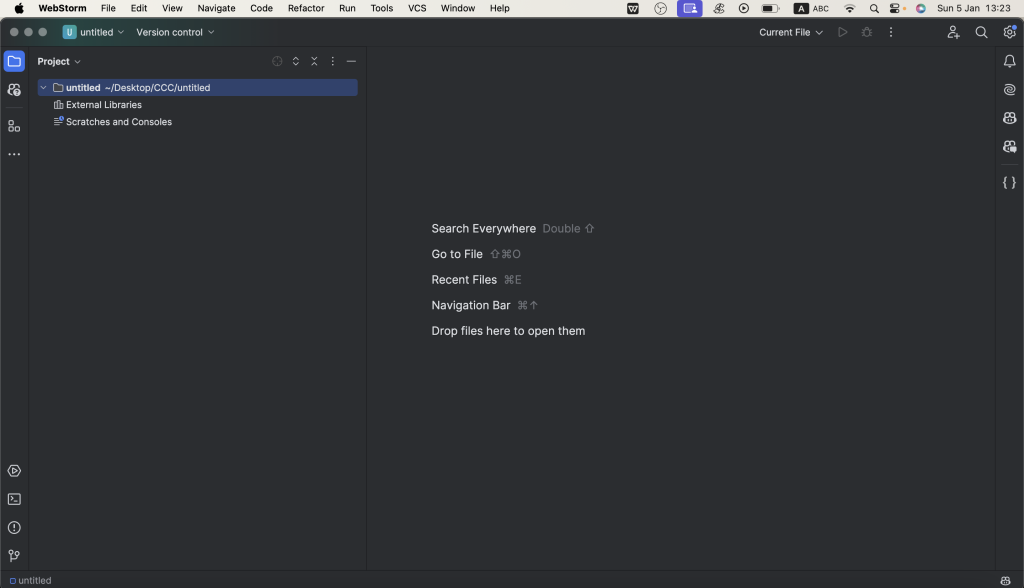
Task: Toggle the Project tool window folder icon
Action: tap(14, 61)
